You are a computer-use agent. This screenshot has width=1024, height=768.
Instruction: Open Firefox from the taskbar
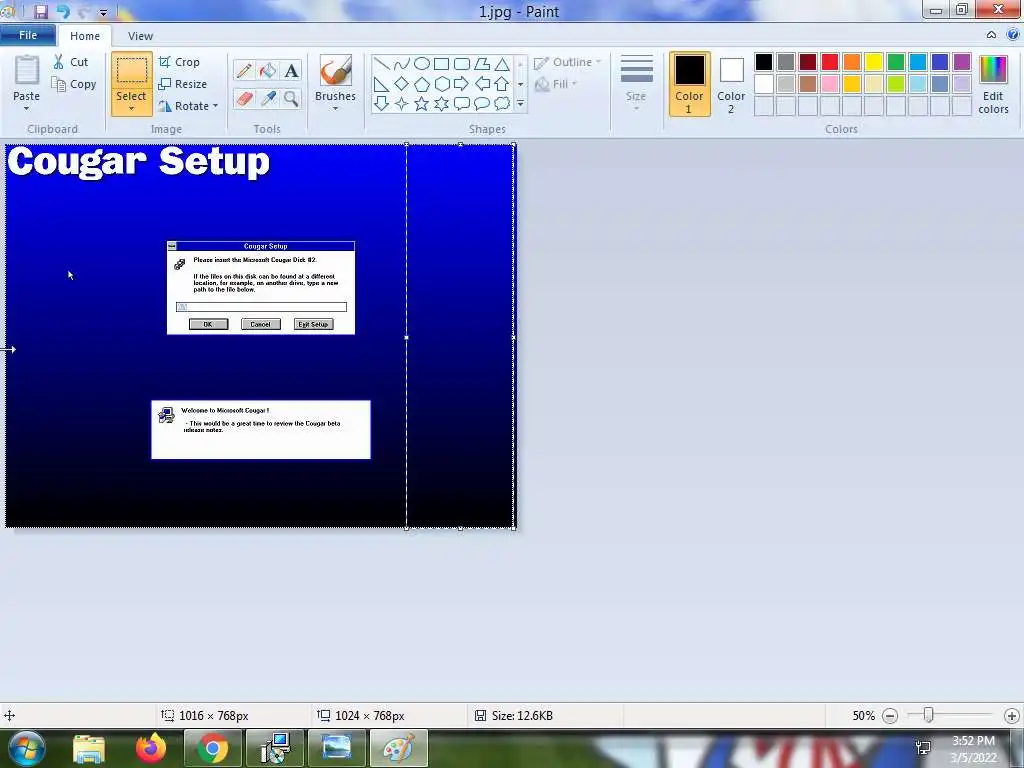click(151, 748)
